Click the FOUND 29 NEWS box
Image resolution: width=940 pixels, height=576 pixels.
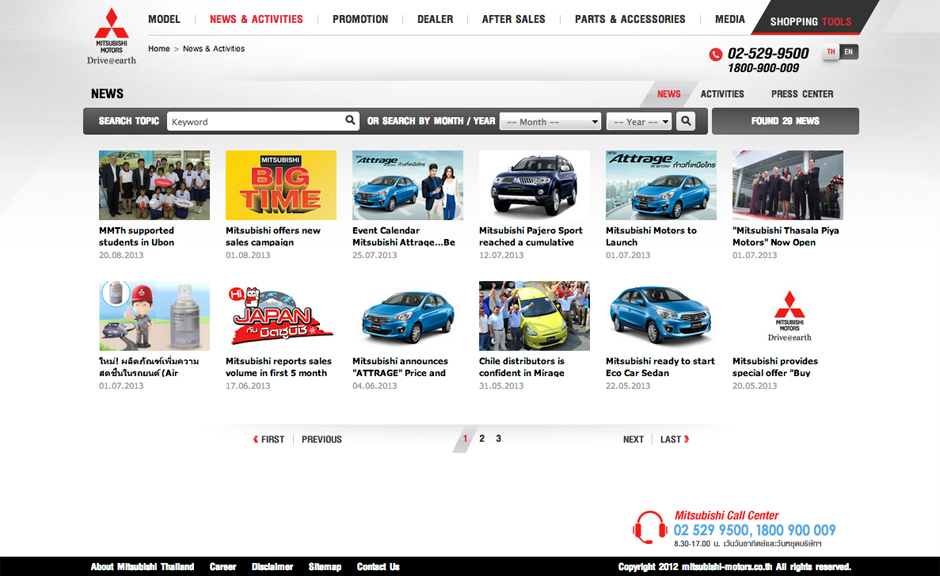point(785,121)
